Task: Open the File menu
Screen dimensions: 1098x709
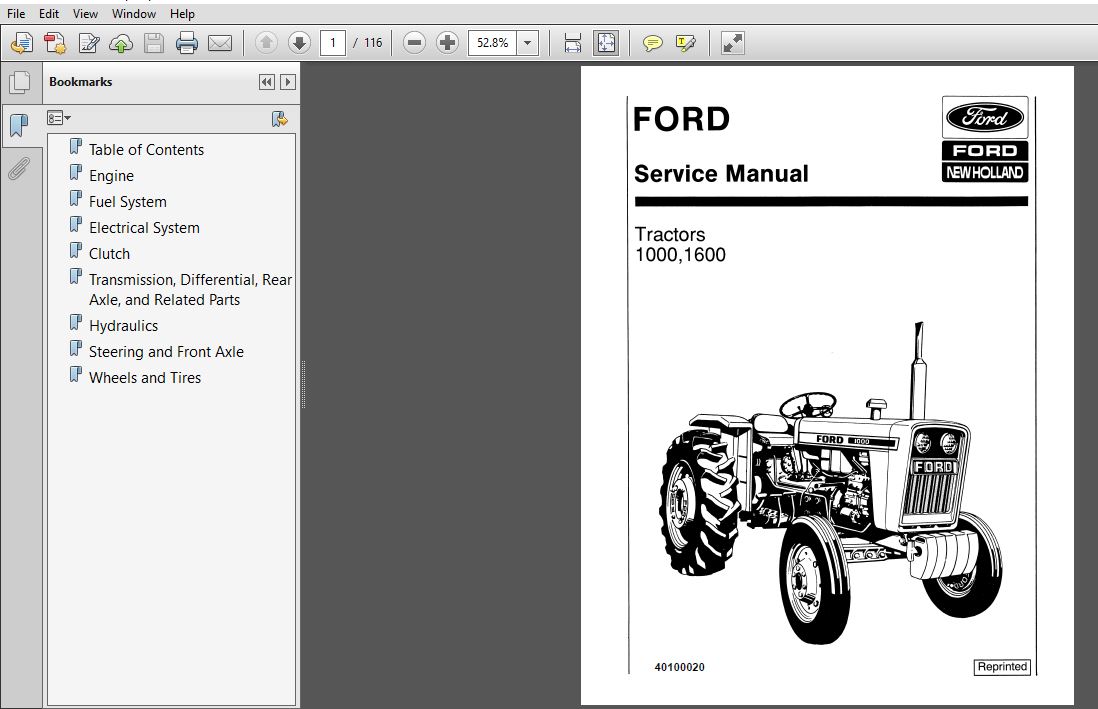Action: tap(15, 14)
